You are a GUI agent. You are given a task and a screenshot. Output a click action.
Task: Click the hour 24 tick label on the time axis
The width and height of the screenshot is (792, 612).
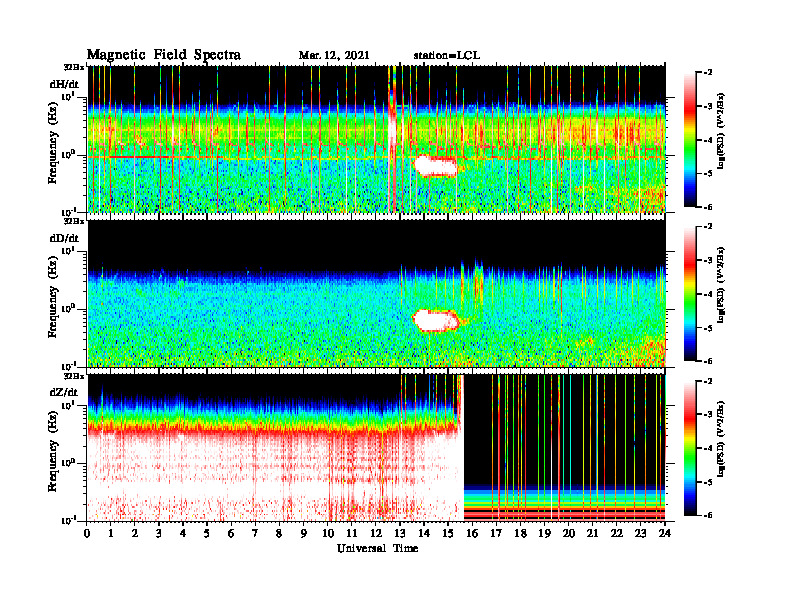tap(665, 533)
